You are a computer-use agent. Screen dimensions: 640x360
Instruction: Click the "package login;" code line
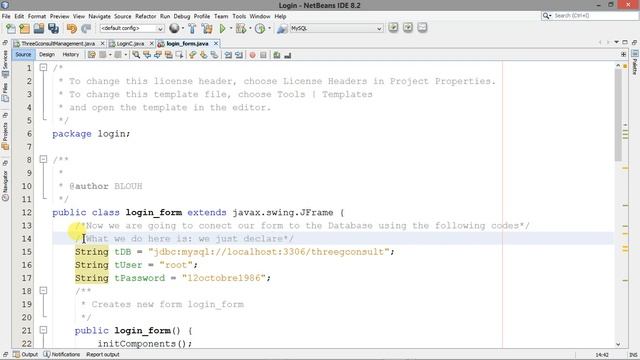[x=91, y=133]
